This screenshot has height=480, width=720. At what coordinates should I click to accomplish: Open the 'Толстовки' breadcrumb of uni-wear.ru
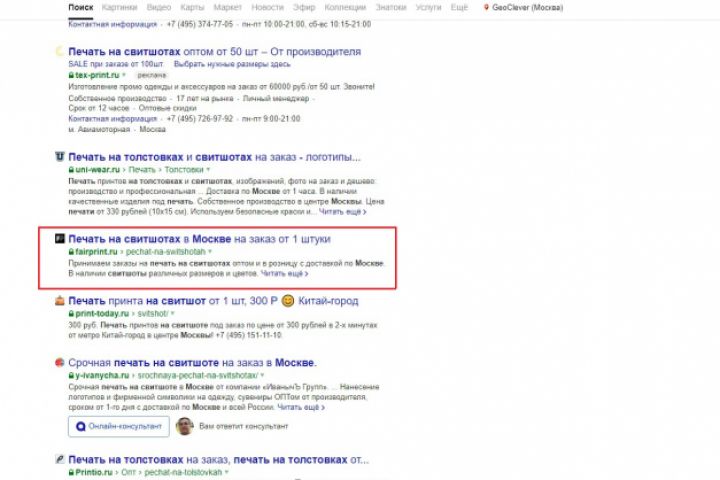click(184, 169)
